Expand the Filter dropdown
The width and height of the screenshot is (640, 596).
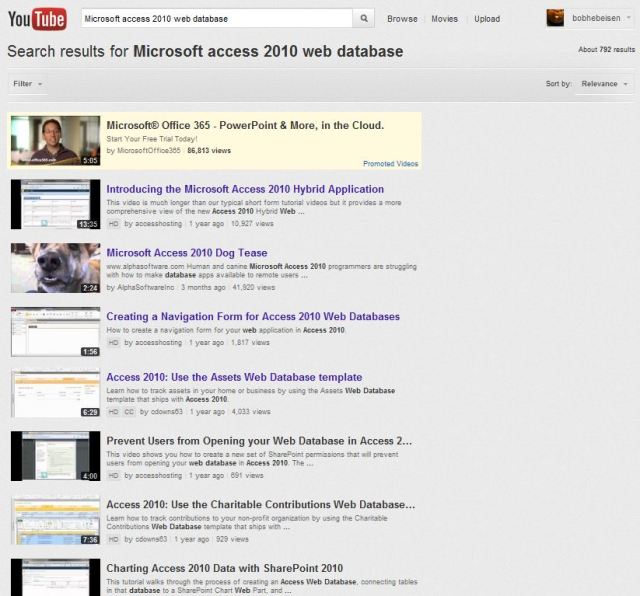pos(28,84)
